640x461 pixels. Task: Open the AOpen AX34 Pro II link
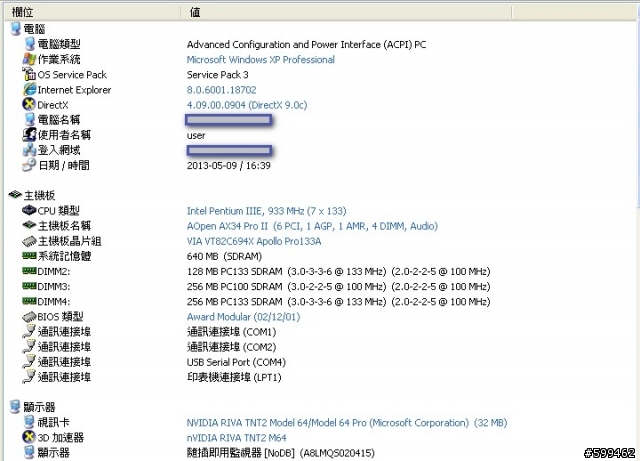[312, 226]
